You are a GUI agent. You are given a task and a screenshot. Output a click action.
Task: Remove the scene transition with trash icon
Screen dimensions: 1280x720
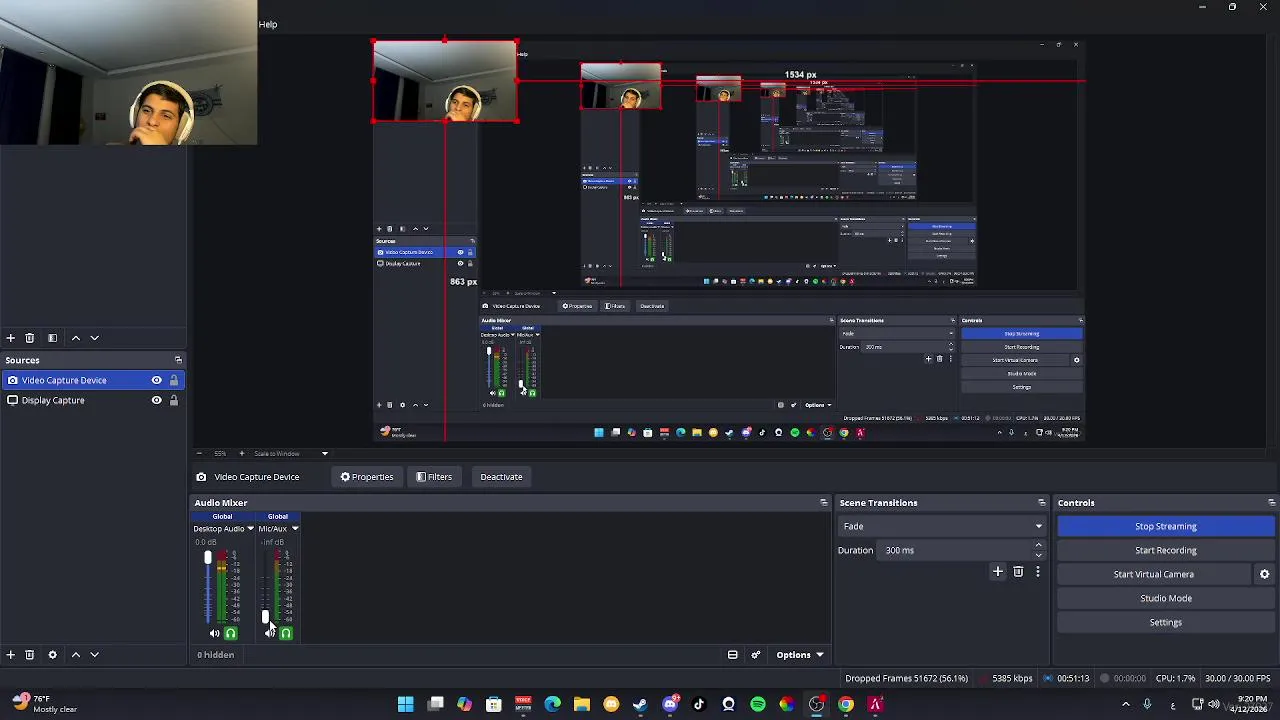[x=1018, y=572]
